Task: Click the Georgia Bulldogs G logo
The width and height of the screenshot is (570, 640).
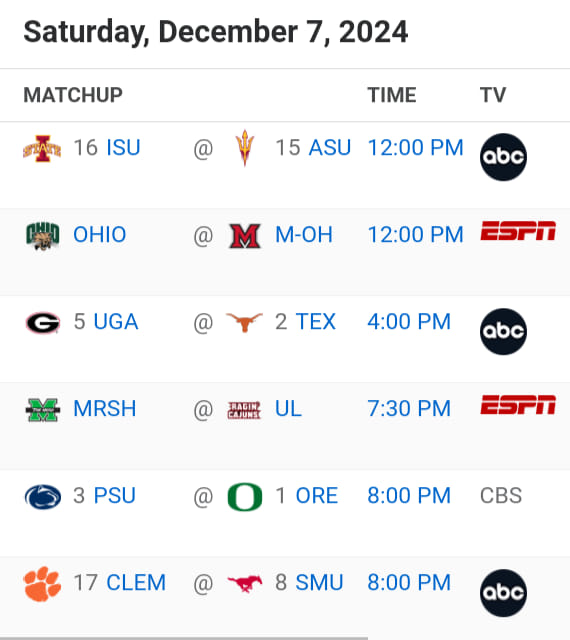Action: 43,323
